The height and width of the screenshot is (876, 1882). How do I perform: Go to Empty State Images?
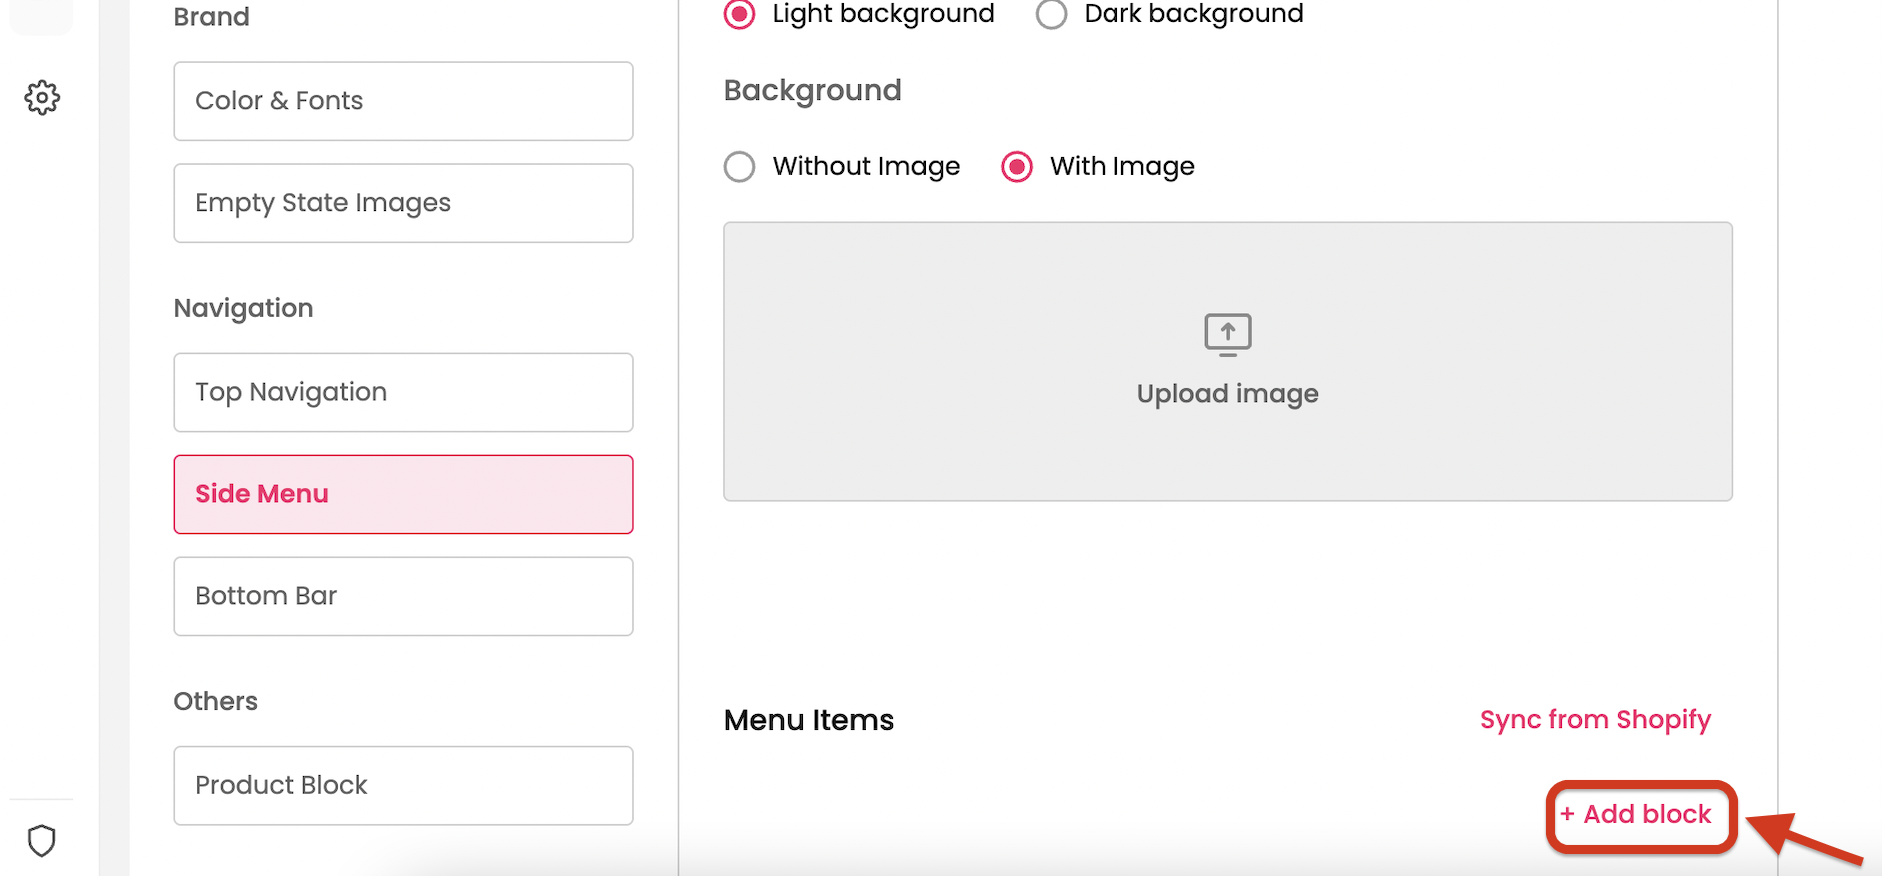click(x=403, y=203)
